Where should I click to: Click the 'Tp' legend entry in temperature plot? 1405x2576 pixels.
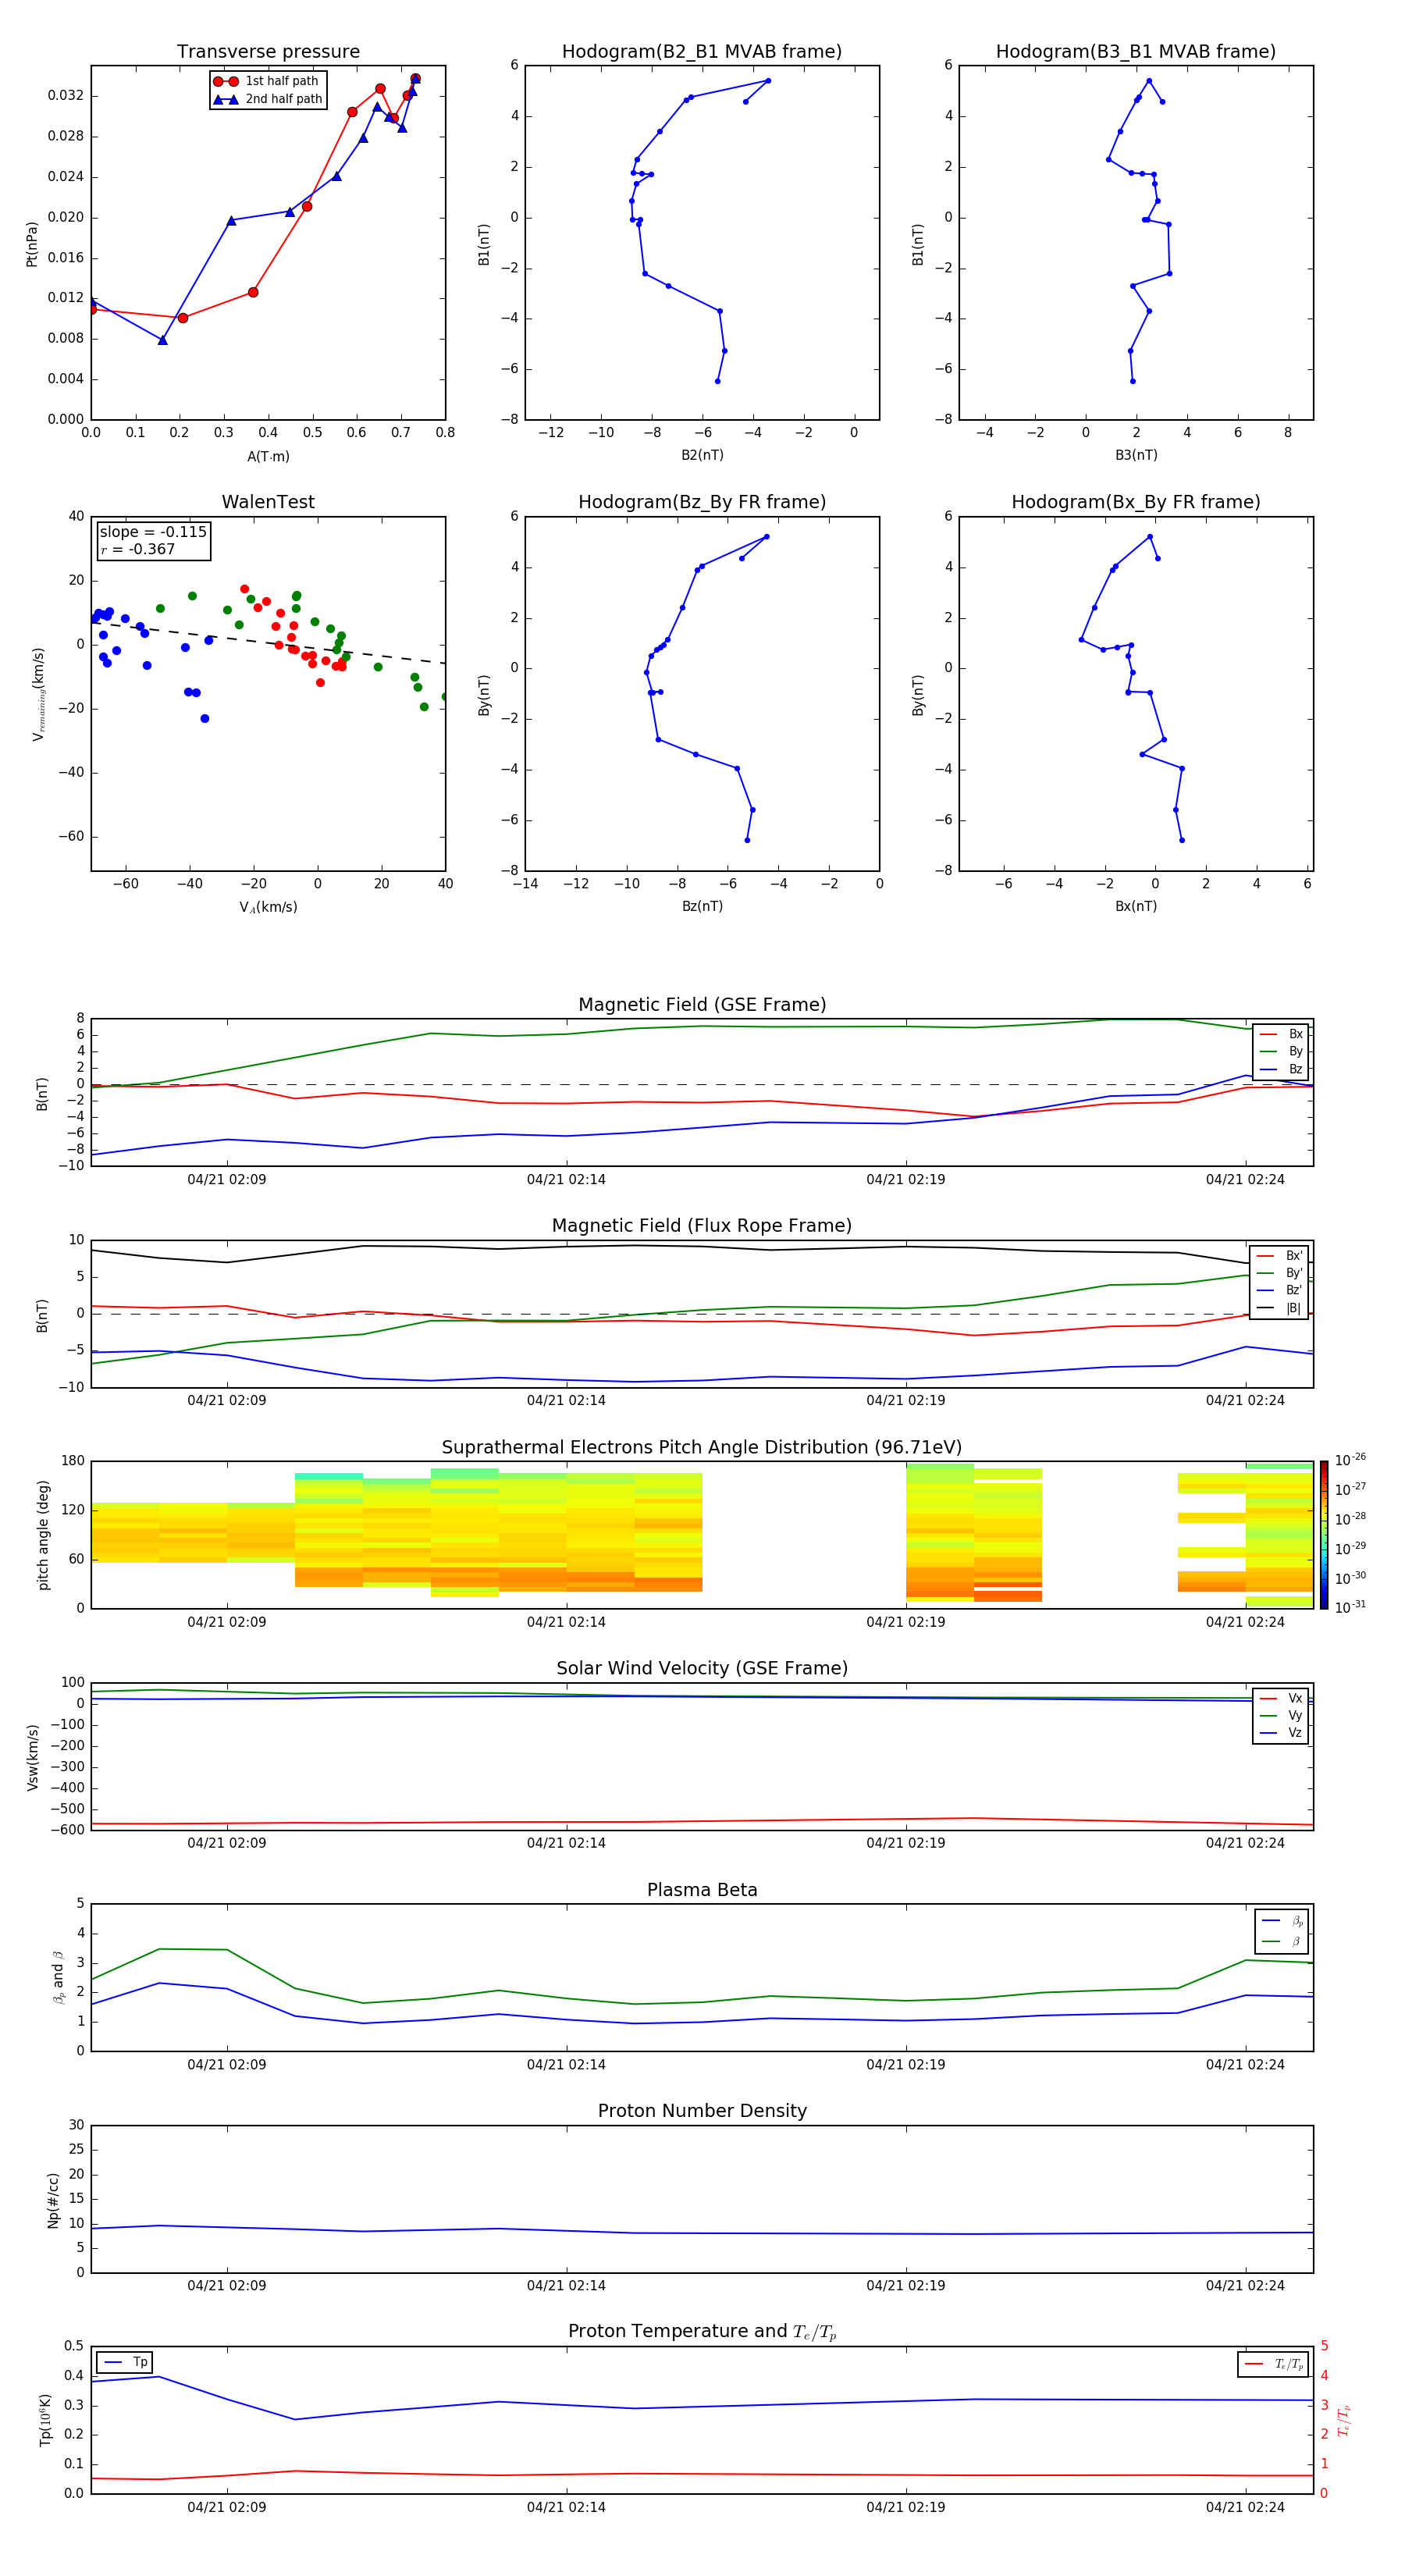[x=124, y=2363]
